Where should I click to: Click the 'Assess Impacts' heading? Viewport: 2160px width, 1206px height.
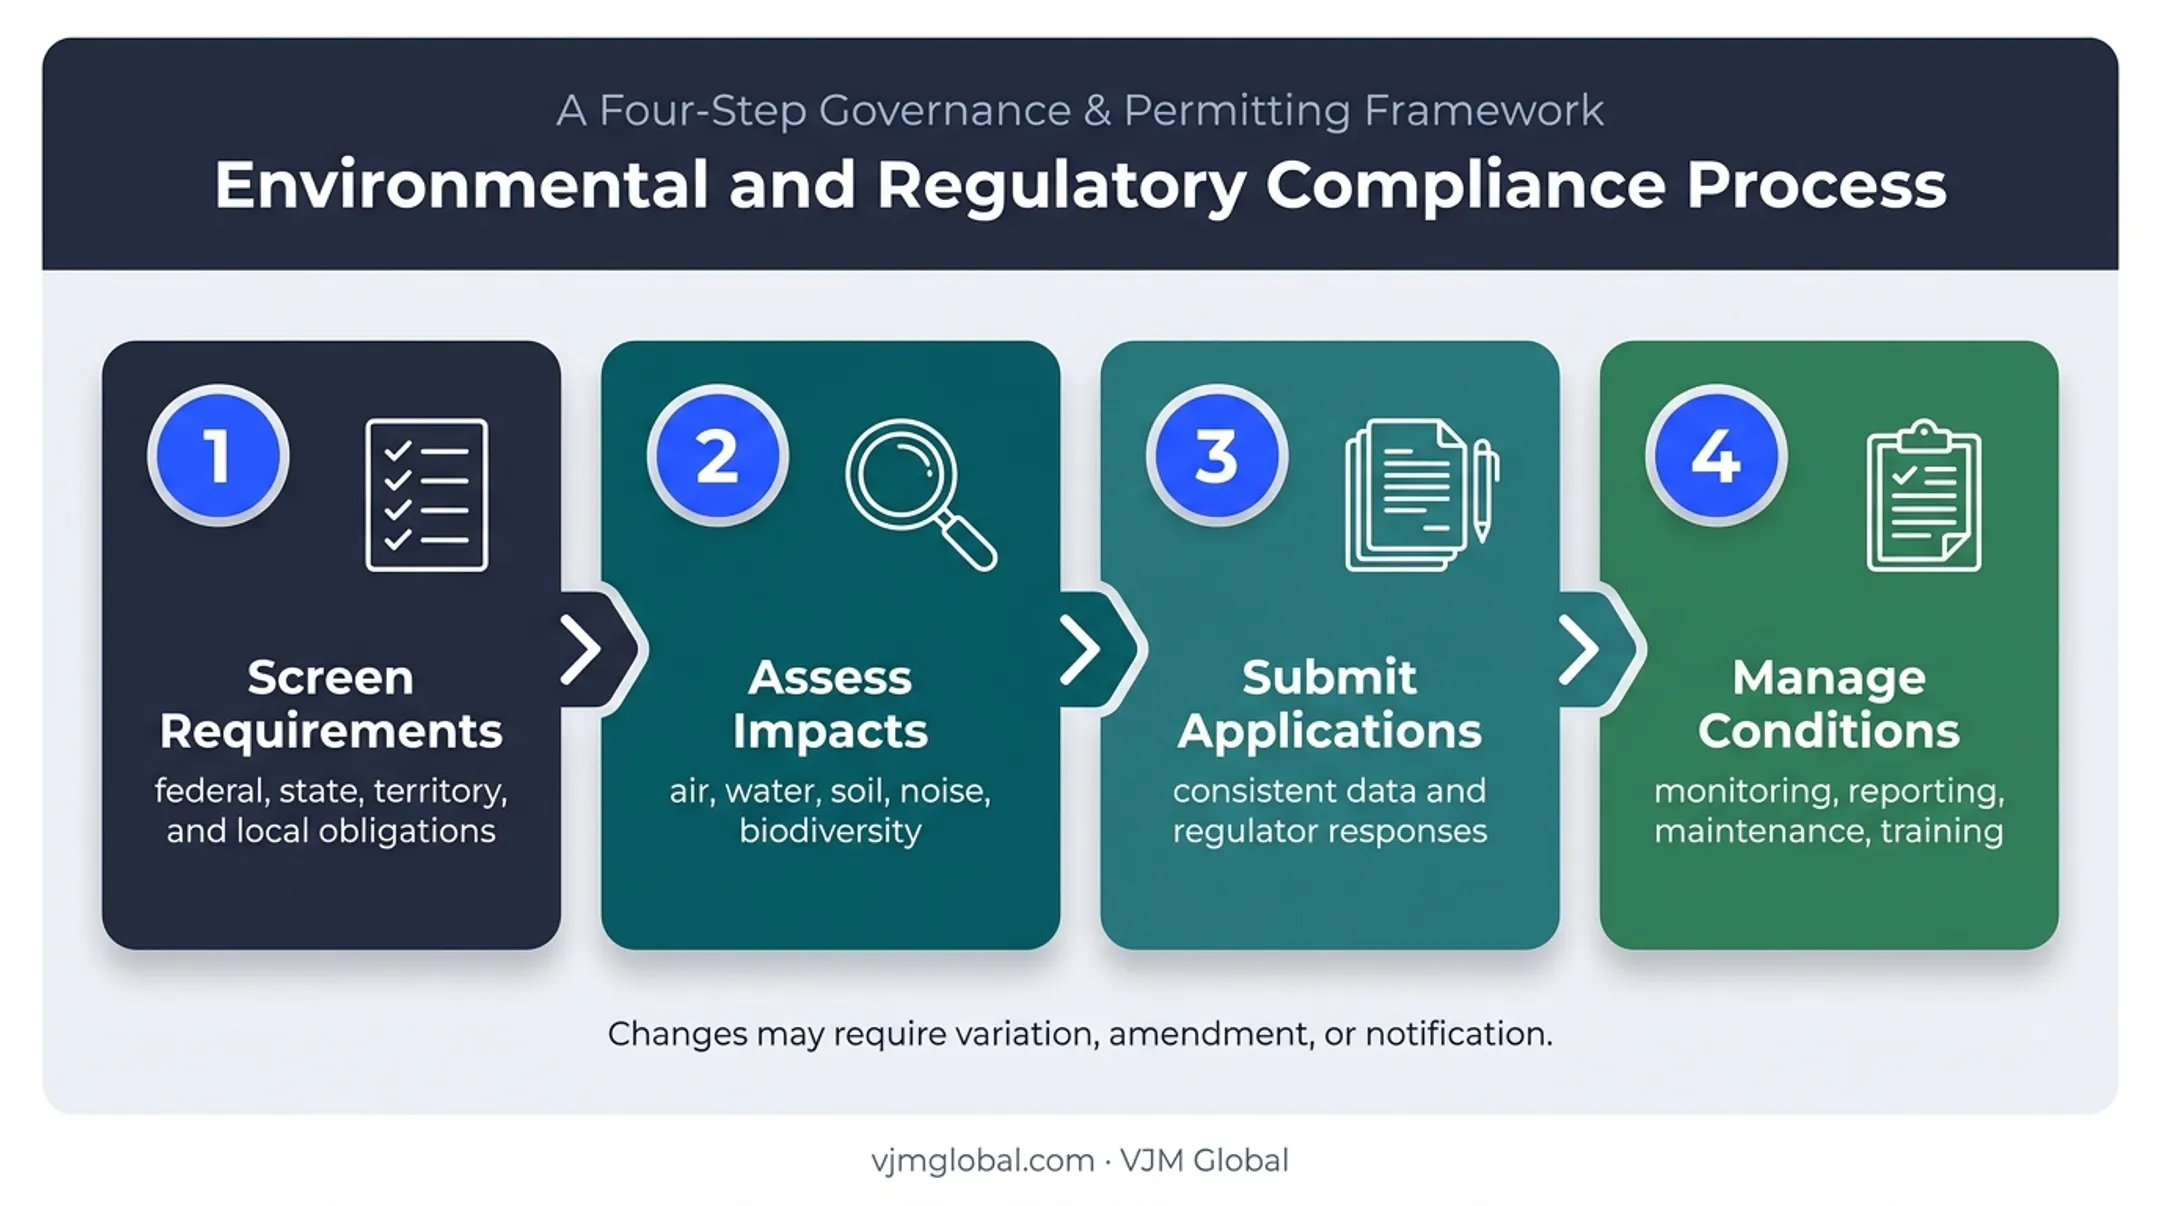coord(830,704)
